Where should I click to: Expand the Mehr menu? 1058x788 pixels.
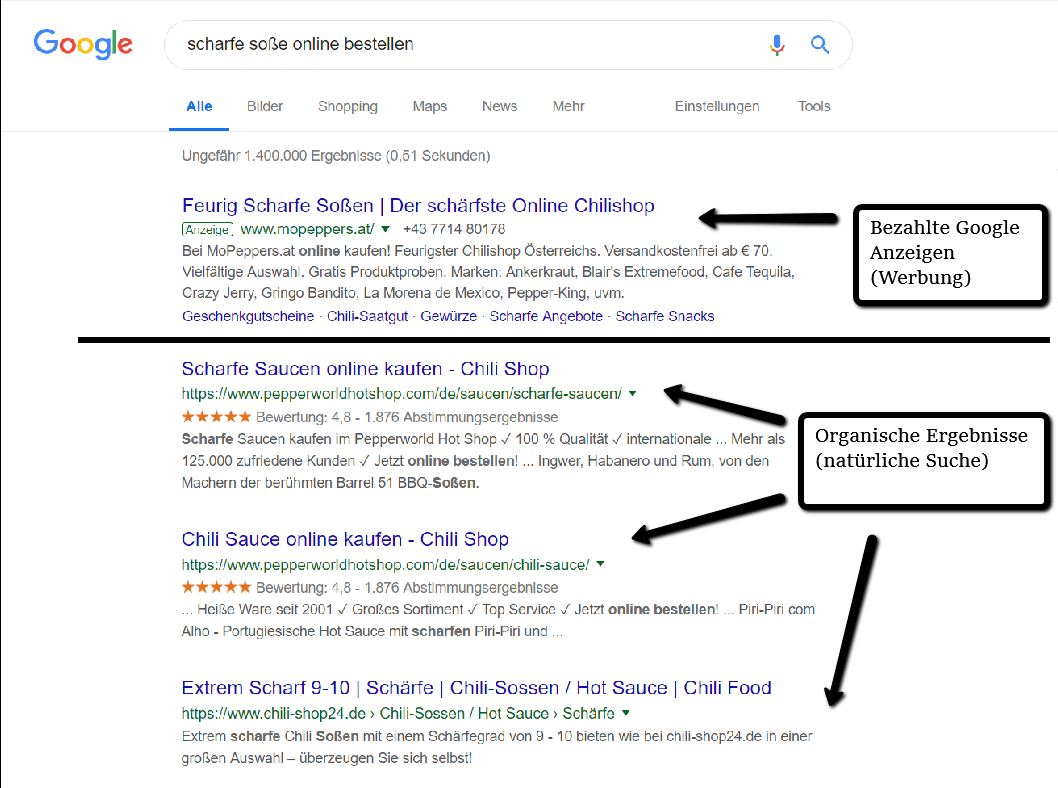[569, 106]
